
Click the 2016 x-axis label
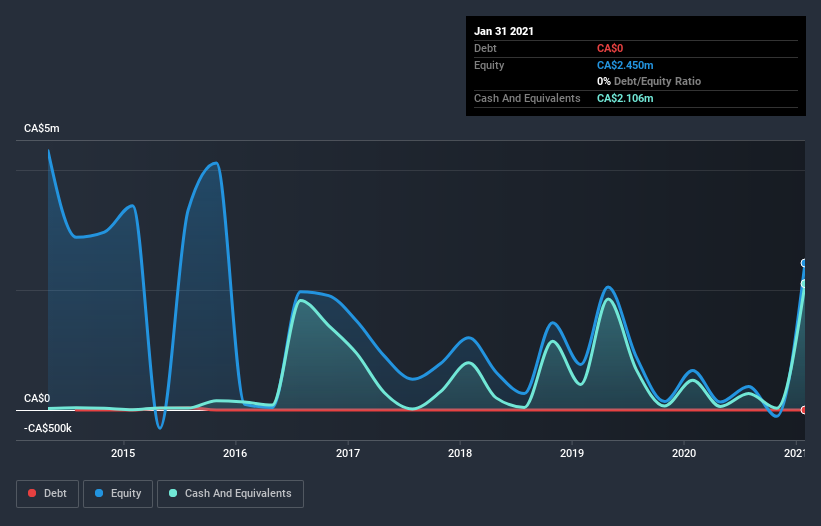[235, 453]
